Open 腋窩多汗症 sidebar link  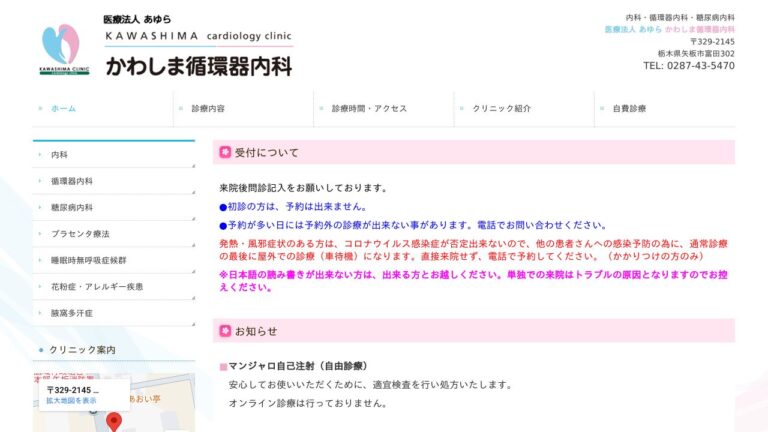(114, 313)
